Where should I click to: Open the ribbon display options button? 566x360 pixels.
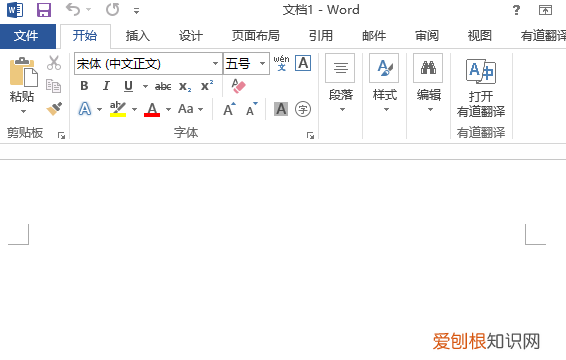tap(545, 10)
